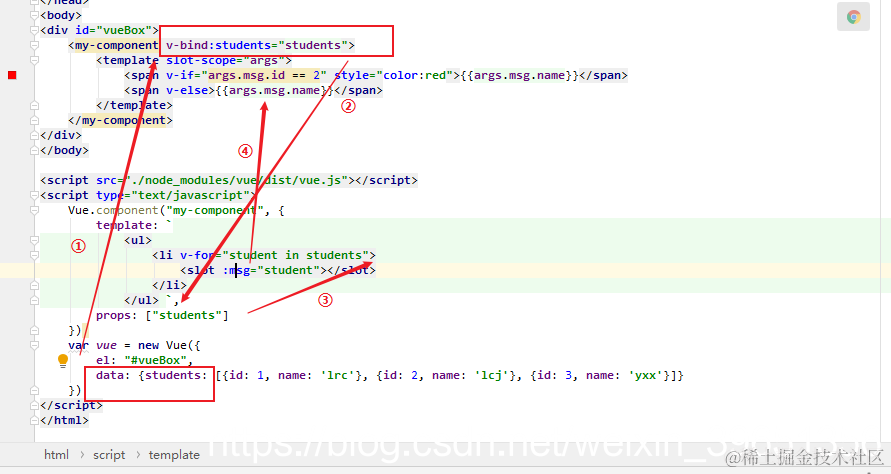Screen dimensions: 891x474
Task: Click the closing </body> tag text
Action: (x=64, y=150)
